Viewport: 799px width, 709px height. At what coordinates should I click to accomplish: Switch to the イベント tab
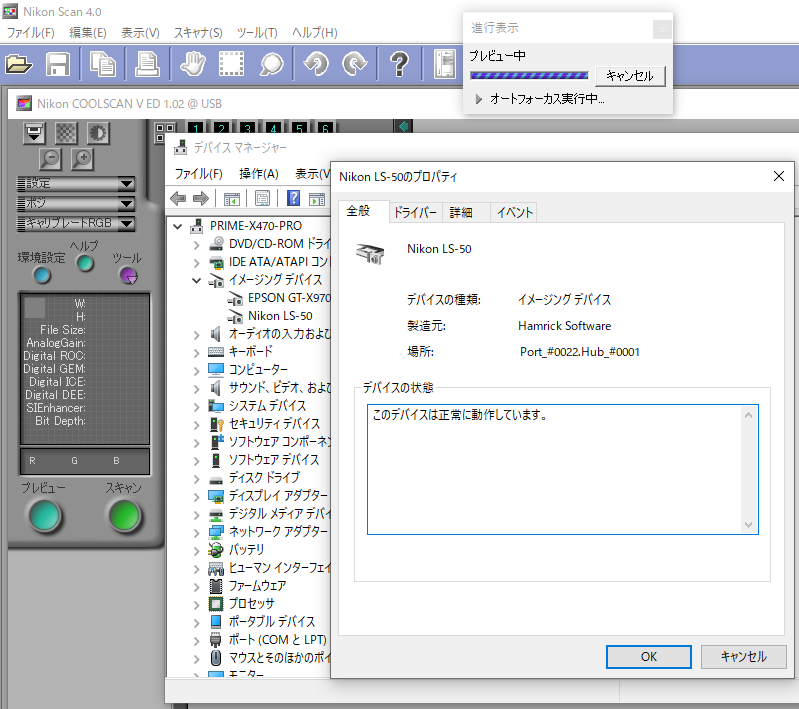click(x=514, y=212)
